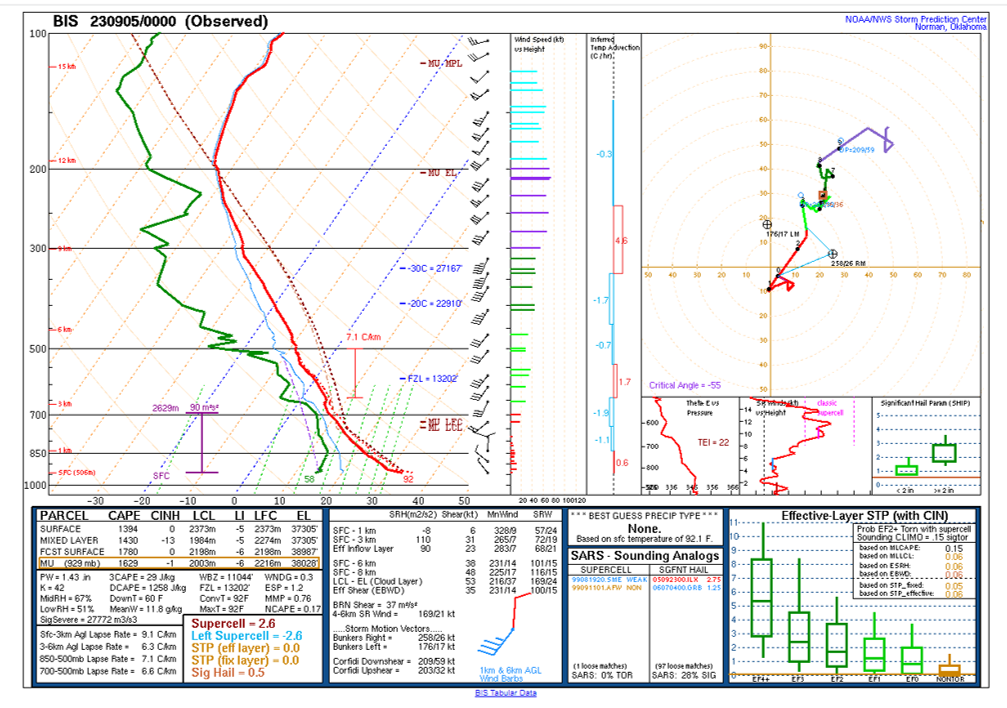Viewport: 1007px width, 708px height.
Task: Click the CINH column header
Action: point(165,516)
